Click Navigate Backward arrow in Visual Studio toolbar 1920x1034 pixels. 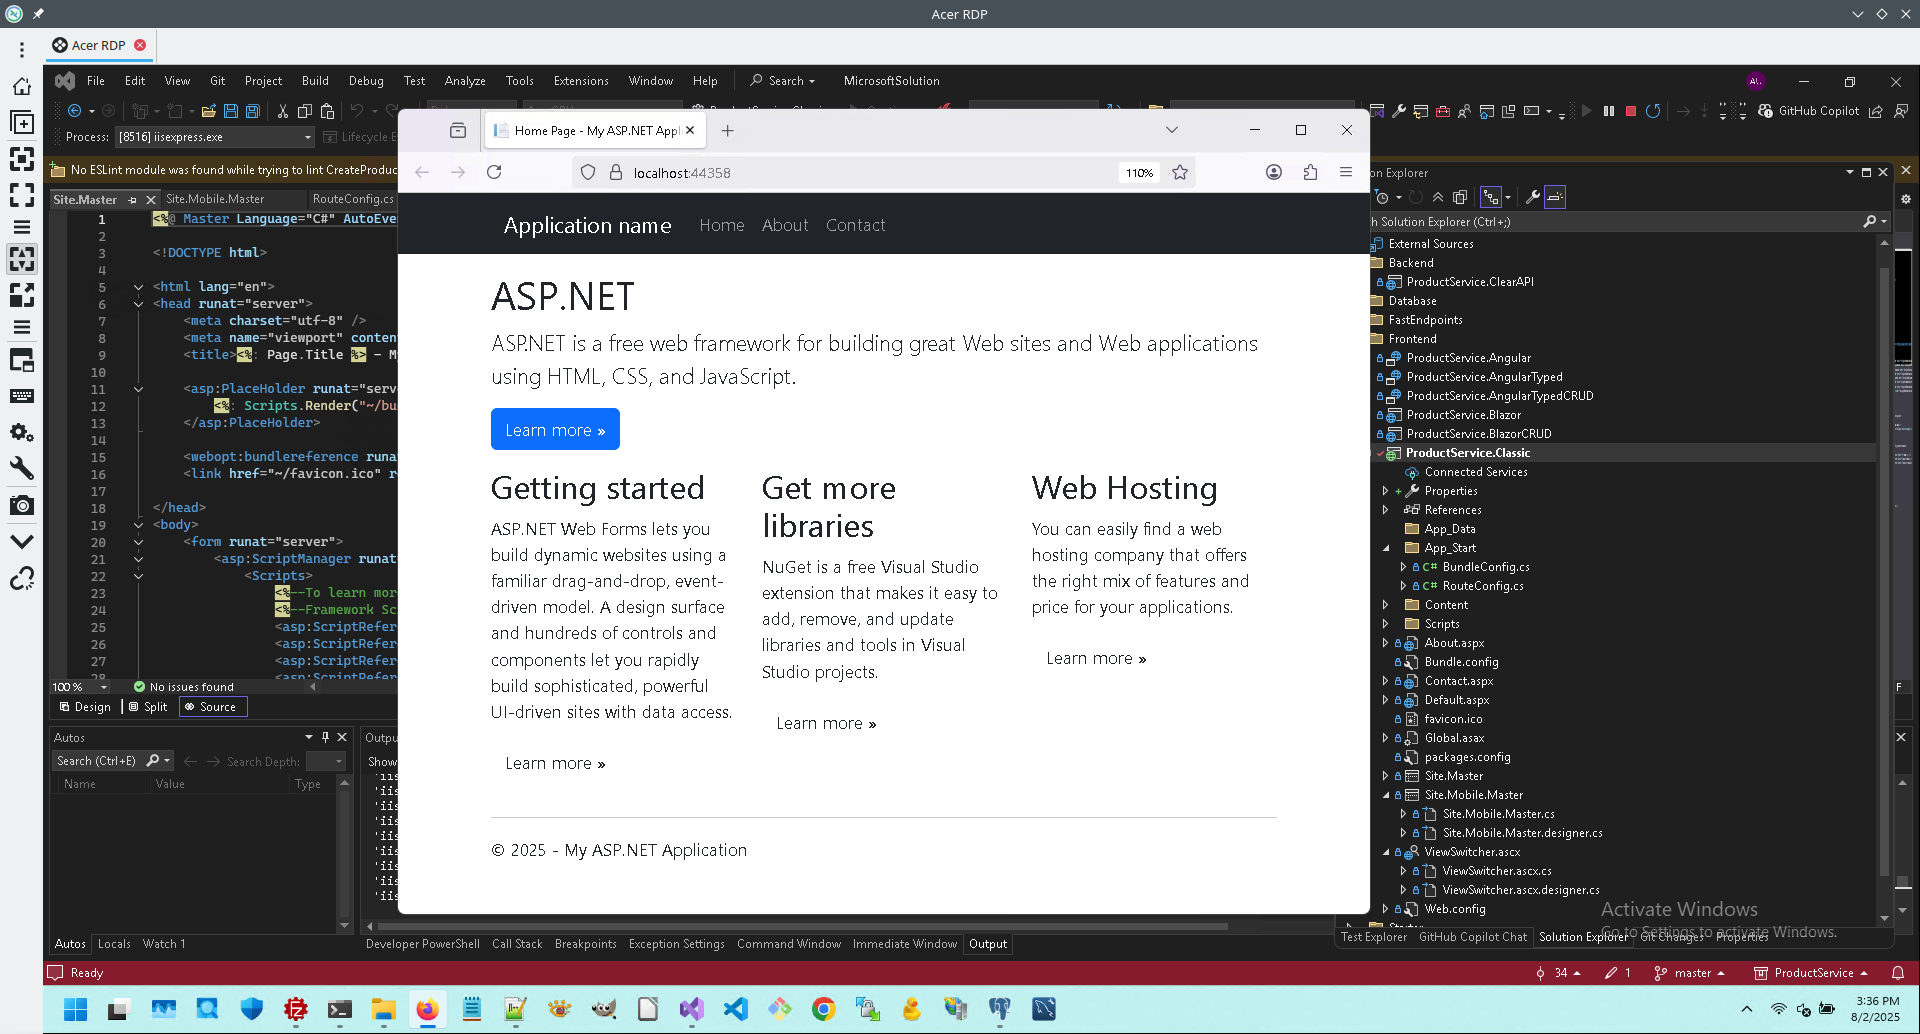74,111
